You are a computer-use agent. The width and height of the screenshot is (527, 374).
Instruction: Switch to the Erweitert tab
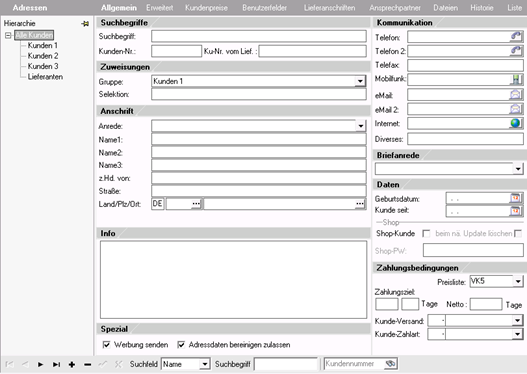click(x=160, y=8)
